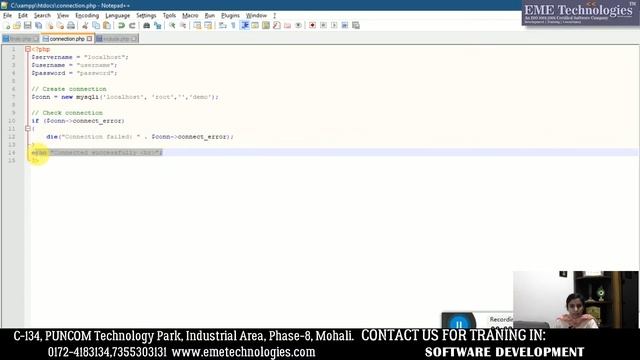Open Folder as Workspace icon
The height and width of the screenshot is (360, 640).
(x=288, y=25)
